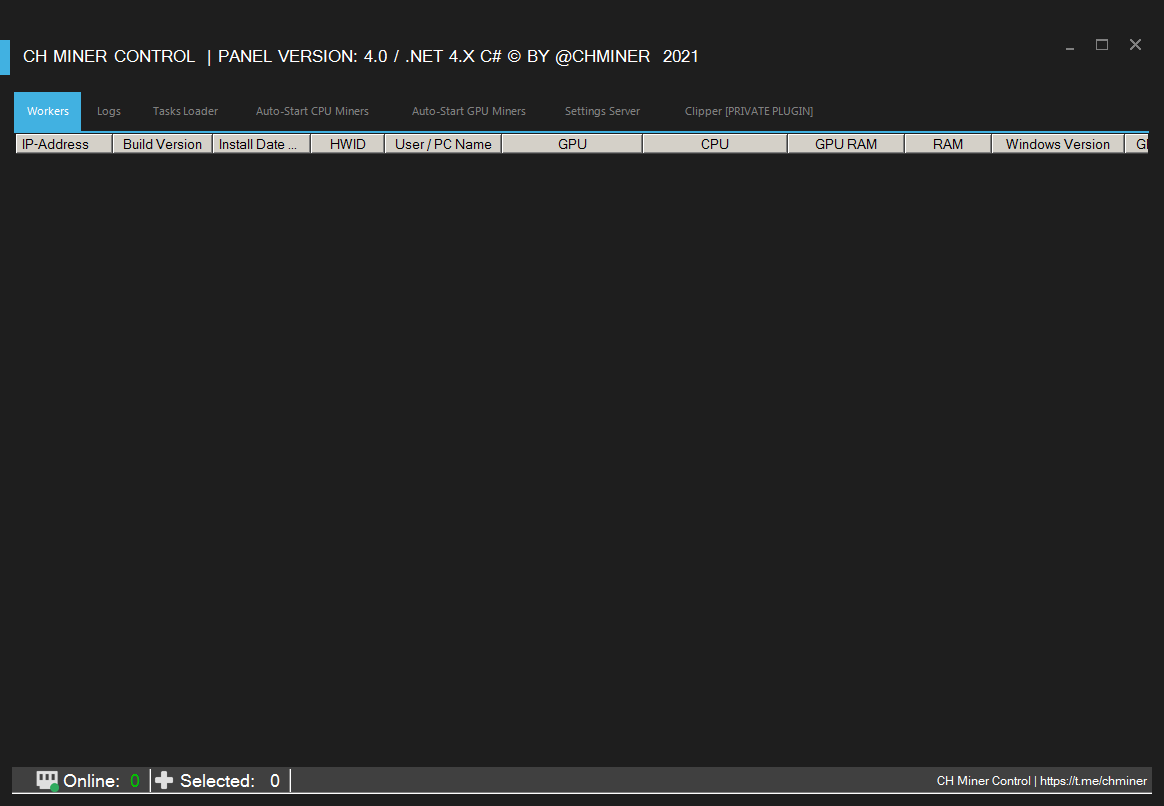1164x806 pixels.
Task: Click the HWID column header
Action: pos(347,144)
